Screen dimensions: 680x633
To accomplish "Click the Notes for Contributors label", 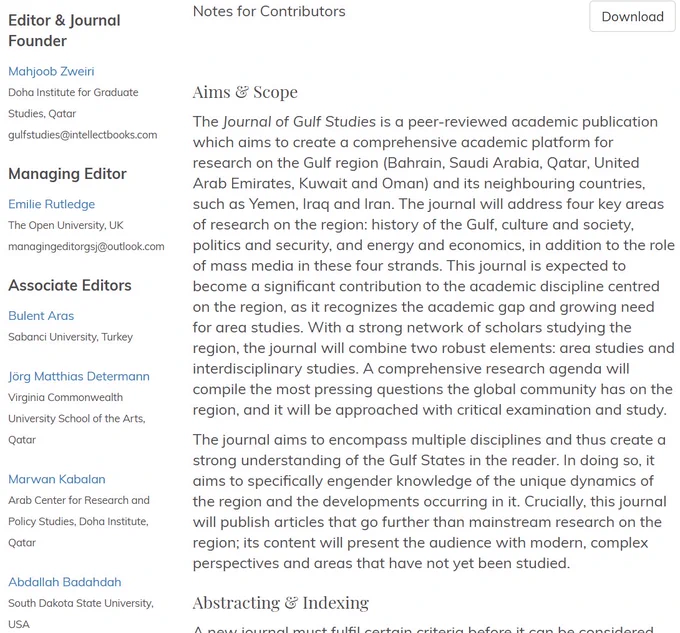I will pos(269,11).
